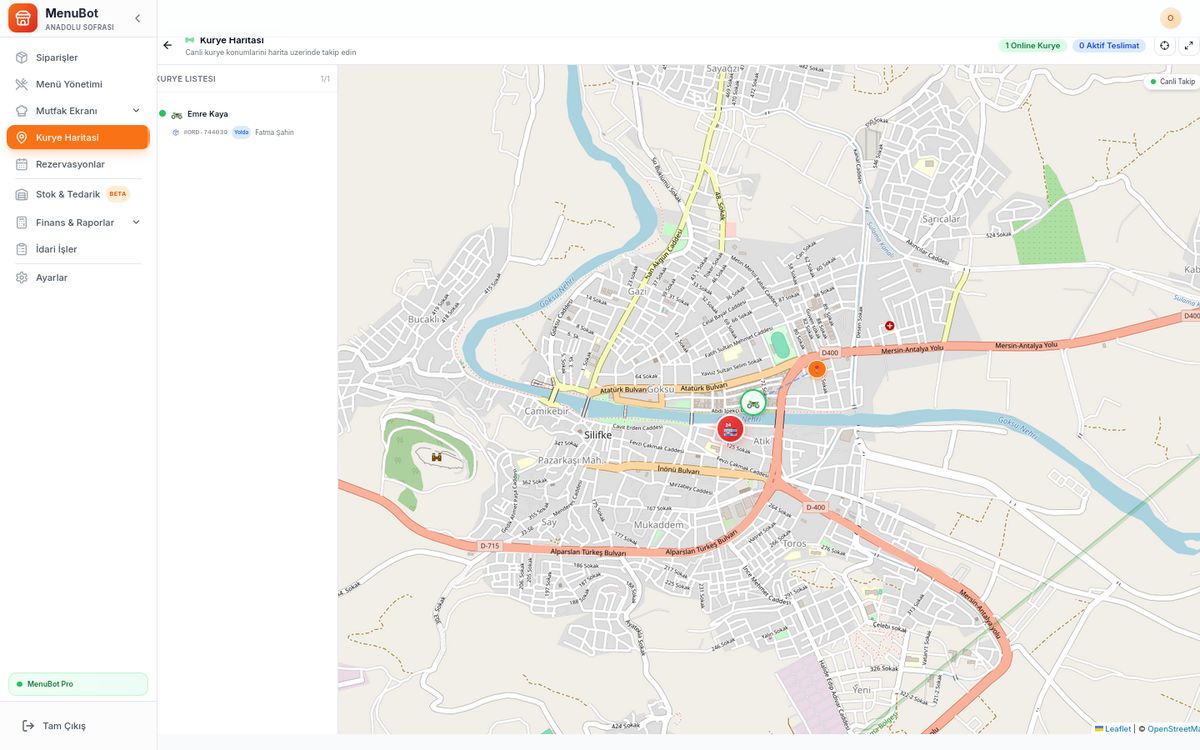Click the 0 Aktif Teslimat badge
Screen dimensions: 1200x750
(x=1109, y=45)
